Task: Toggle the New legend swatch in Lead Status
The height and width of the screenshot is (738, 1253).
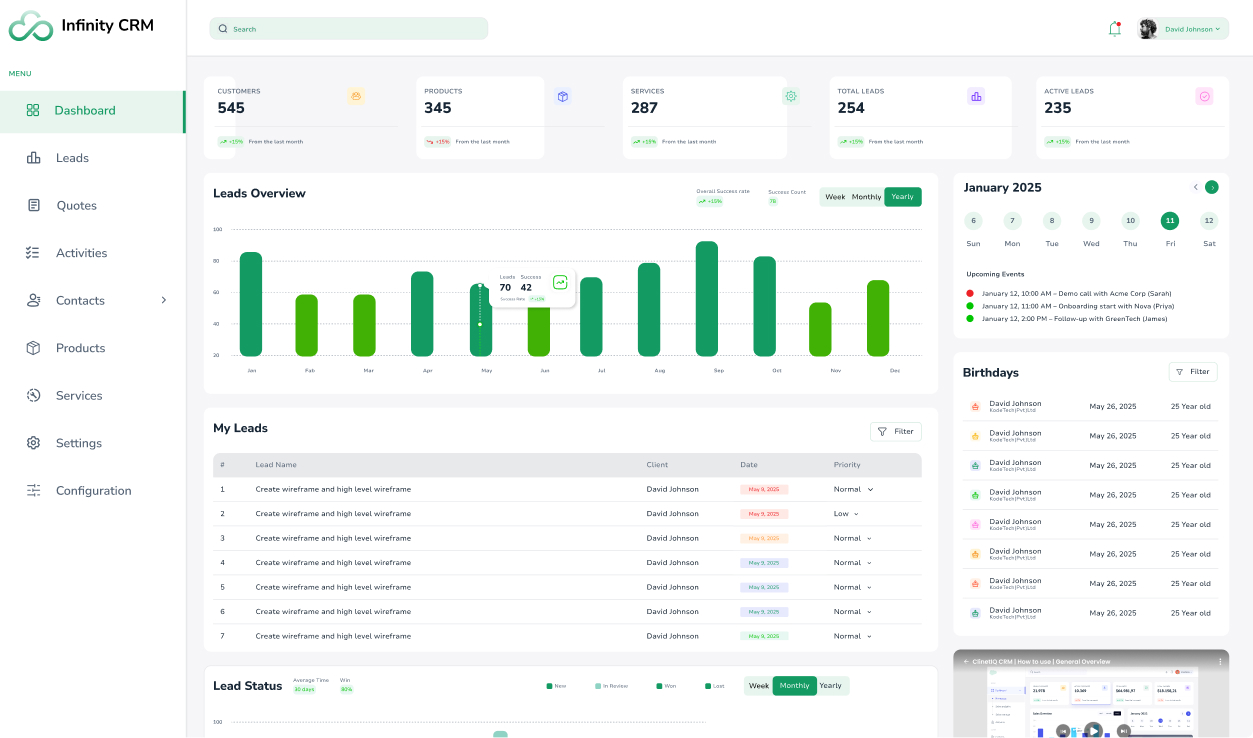Action: [x=550, y=686]
